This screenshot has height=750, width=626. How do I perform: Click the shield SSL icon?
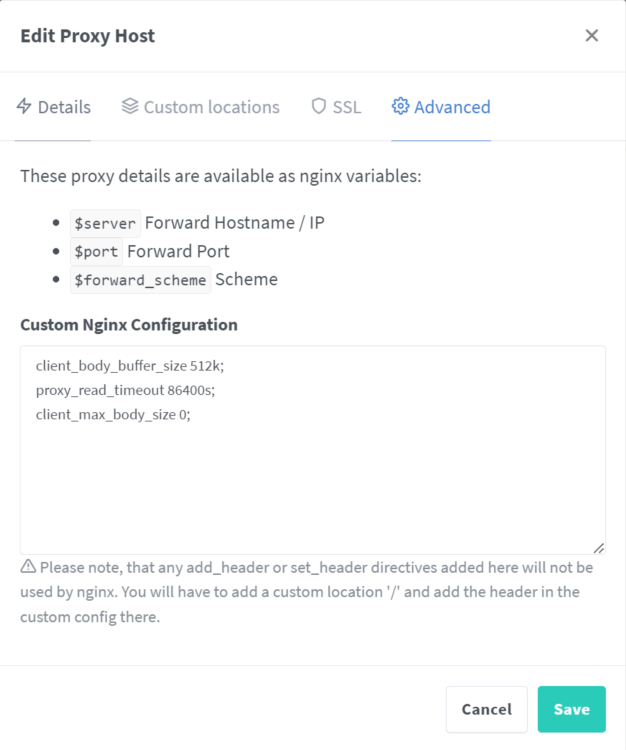[x=318, y=106]
